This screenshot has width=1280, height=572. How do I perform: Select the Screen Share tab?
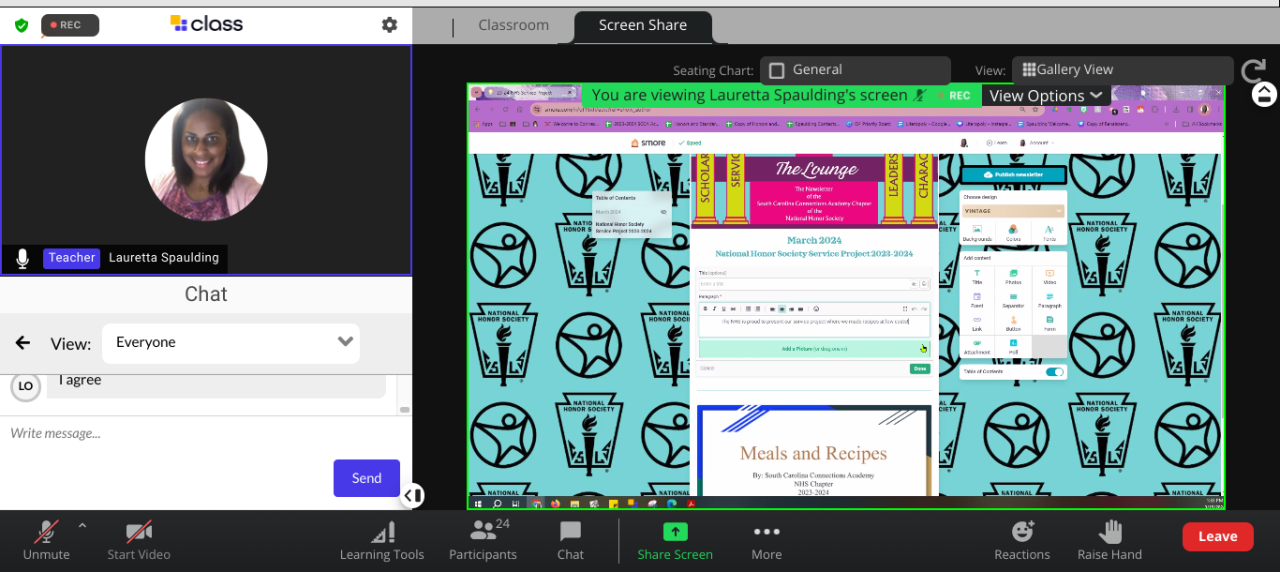coord(643,25)
